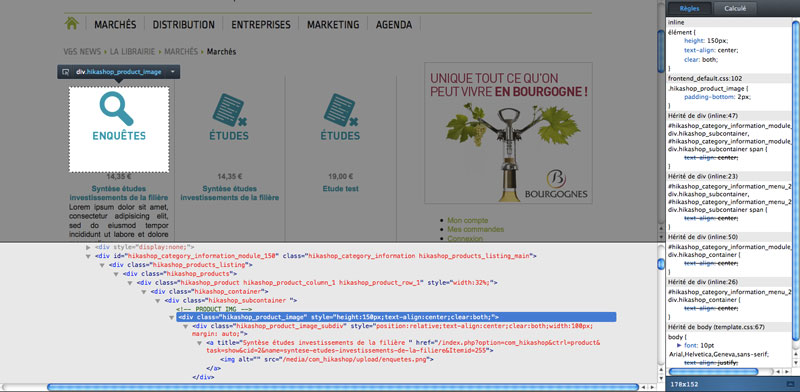Click the horizontal scrollbar under the markup panel
This screenshot has width=800, height=392.
pos(342,387)
